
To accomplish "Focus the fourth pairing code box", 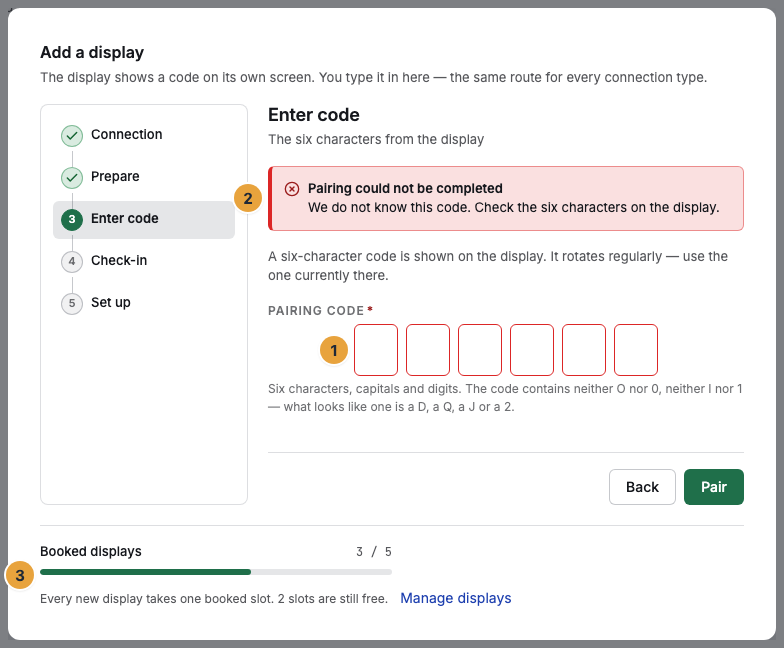I will coord(532,350).
